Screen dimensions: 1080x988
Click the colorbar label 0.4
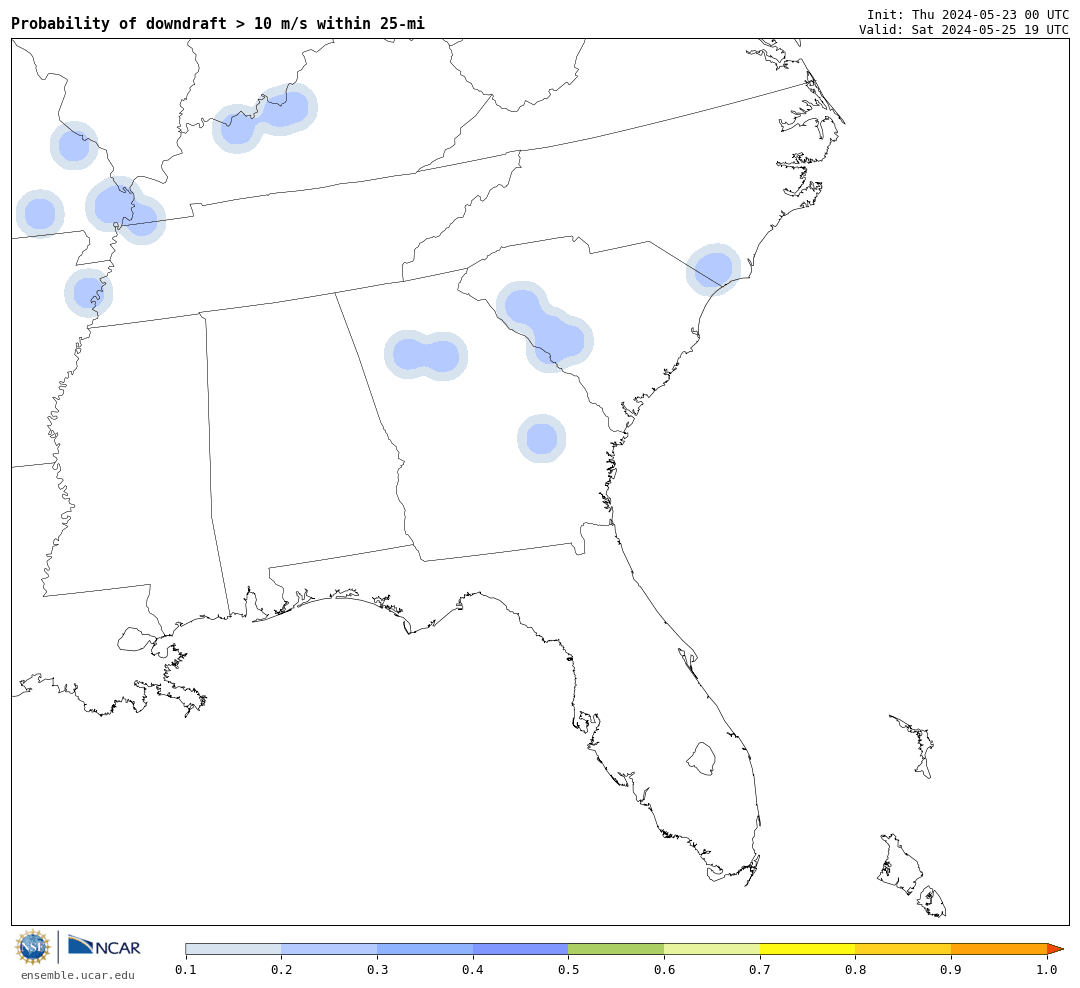click(473, 970)
